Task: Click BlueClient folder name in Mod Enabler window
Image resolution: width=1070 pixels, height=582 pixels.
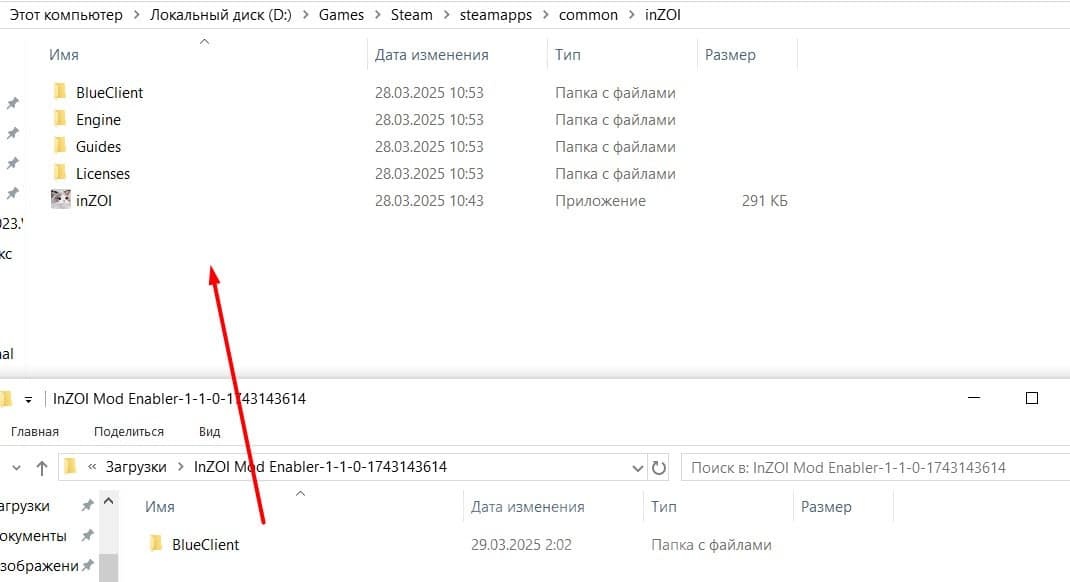Action: point(205,544)
